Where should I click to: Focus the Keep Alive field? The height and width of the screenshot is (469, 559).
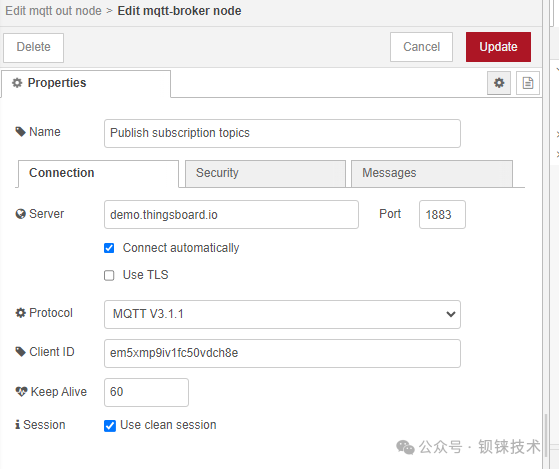point(146,392)
